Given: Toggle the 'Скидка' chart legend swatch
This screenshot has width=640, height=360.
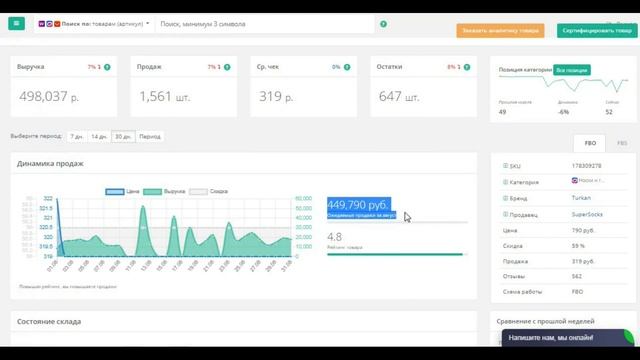Looking at the screenshot, I should (198, 191).
